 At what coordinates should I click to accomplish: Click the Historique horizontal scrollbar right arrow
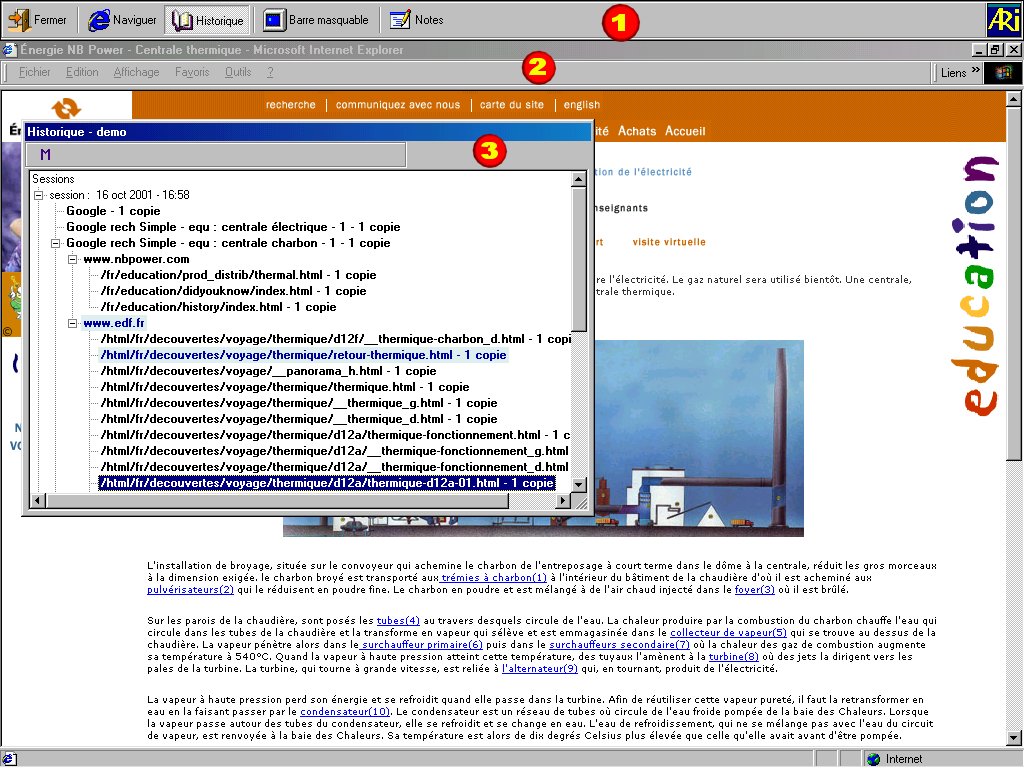(x=563, y=501)
